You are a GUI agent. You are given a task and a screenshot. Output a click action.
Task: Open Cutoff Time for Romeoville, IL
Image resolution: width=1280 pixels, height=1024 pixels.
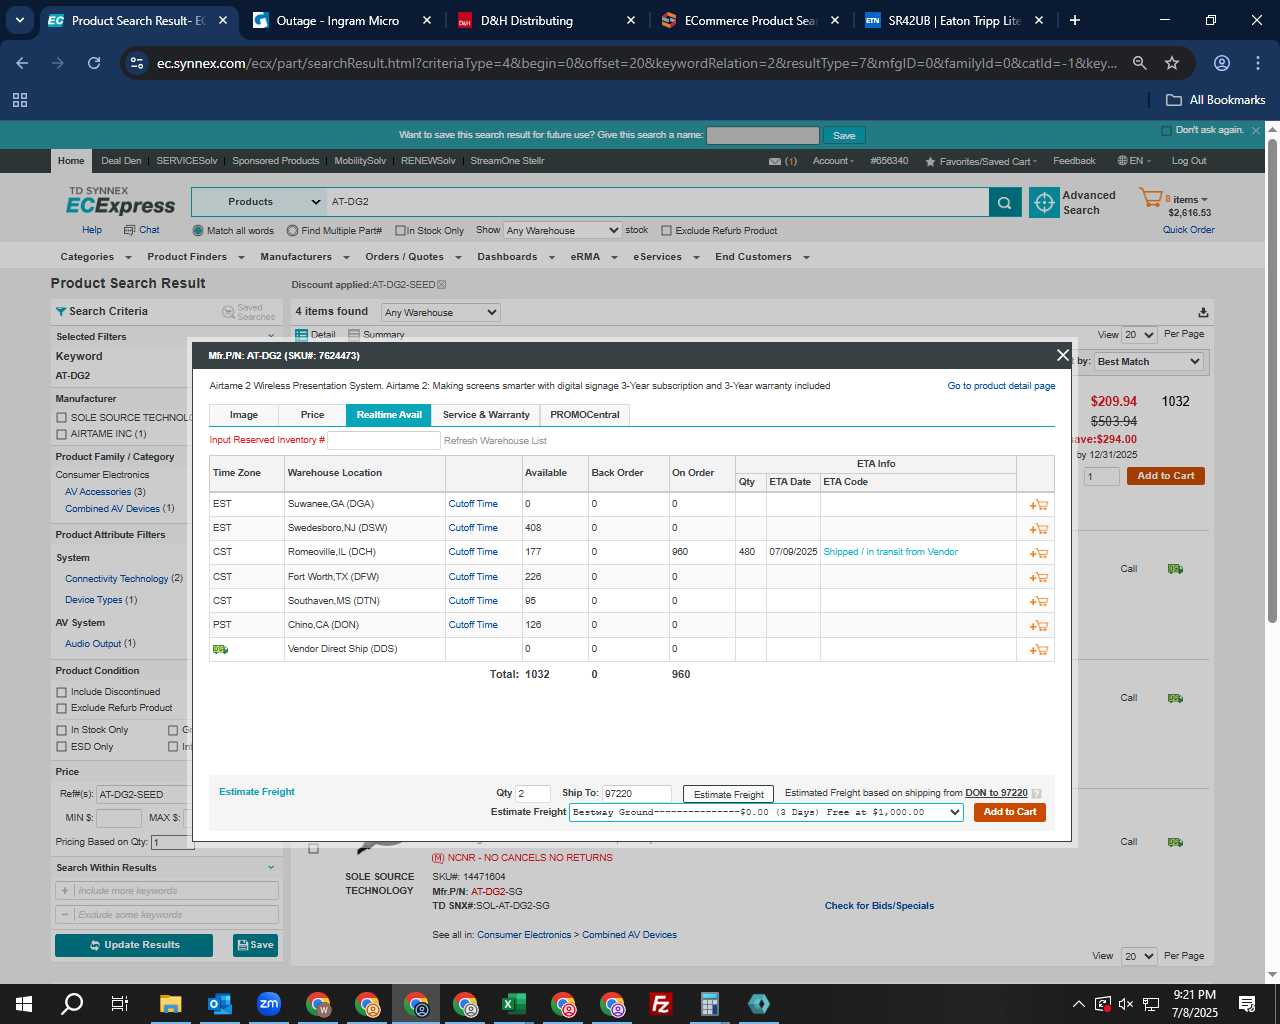(x=473, y=552)
